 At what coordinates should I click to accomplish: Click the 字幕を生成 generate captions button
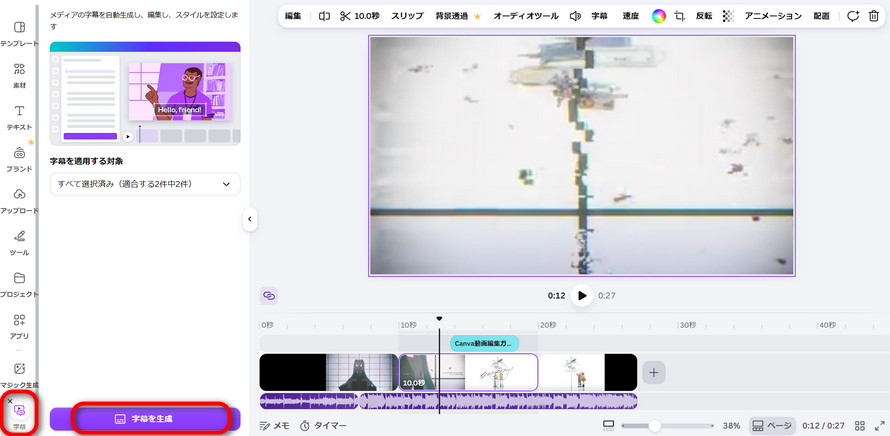click(145, 419)
